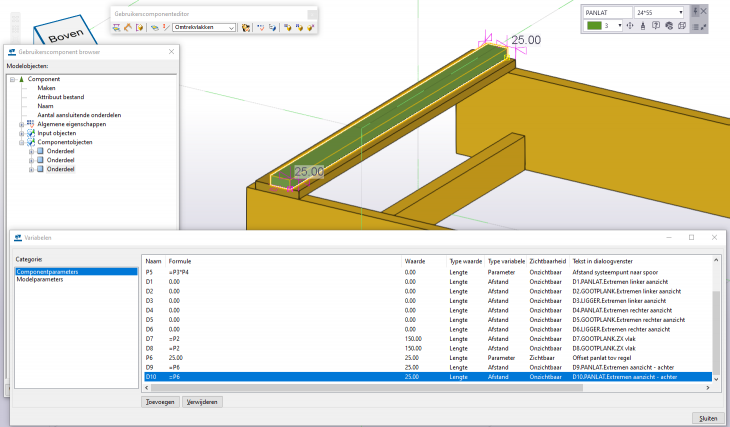Click the pin icon on the PANLAT toolbar
This screenshot has height=427, width=730.
point(696,11)
